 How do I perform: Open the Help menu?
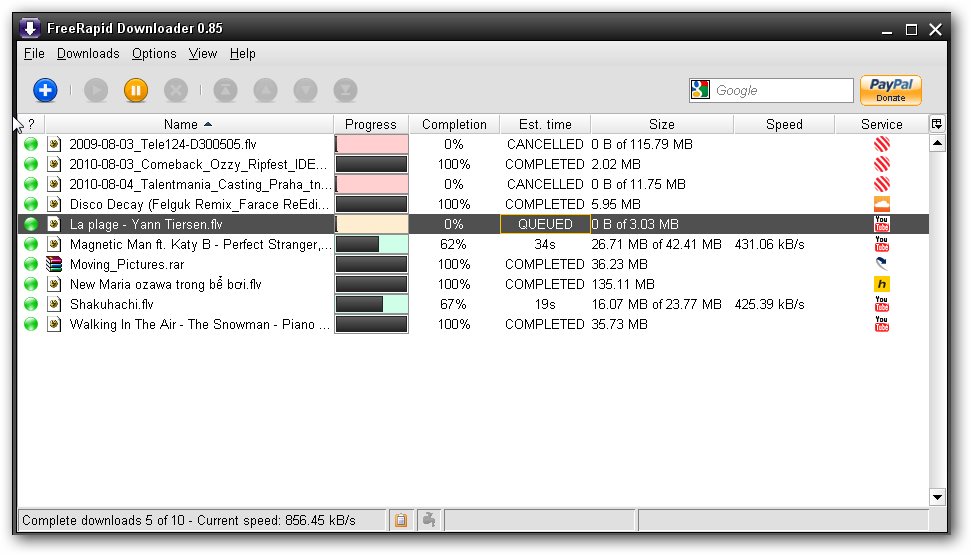click(243, 54)
